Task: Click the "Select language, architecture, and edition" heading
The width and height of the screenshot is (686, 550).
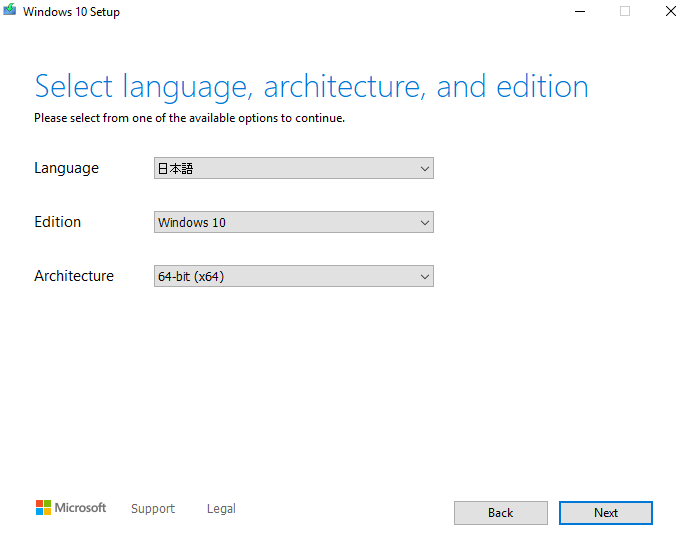Action: 312,87
